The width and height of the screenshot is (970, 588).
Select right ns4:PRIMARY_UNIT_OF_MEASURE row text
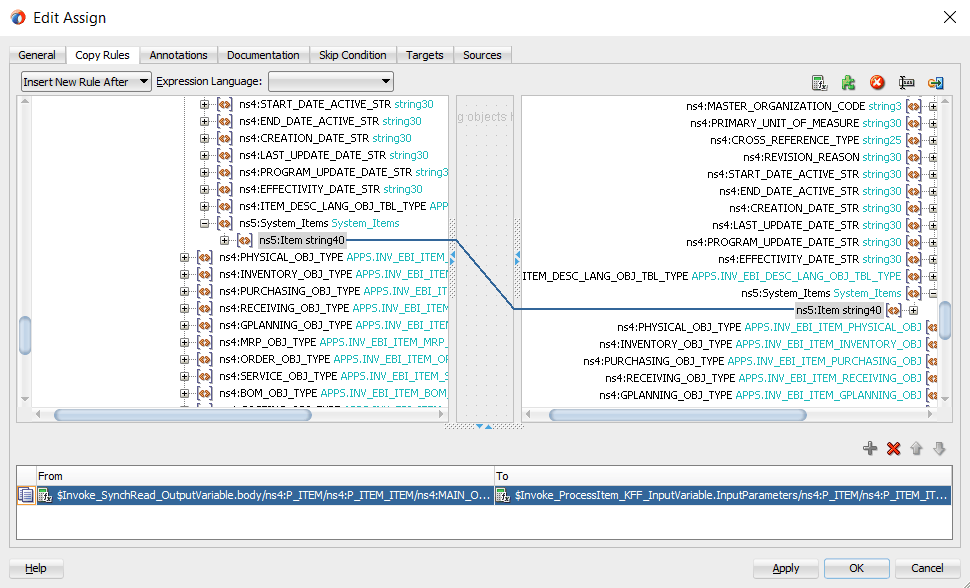796,123
